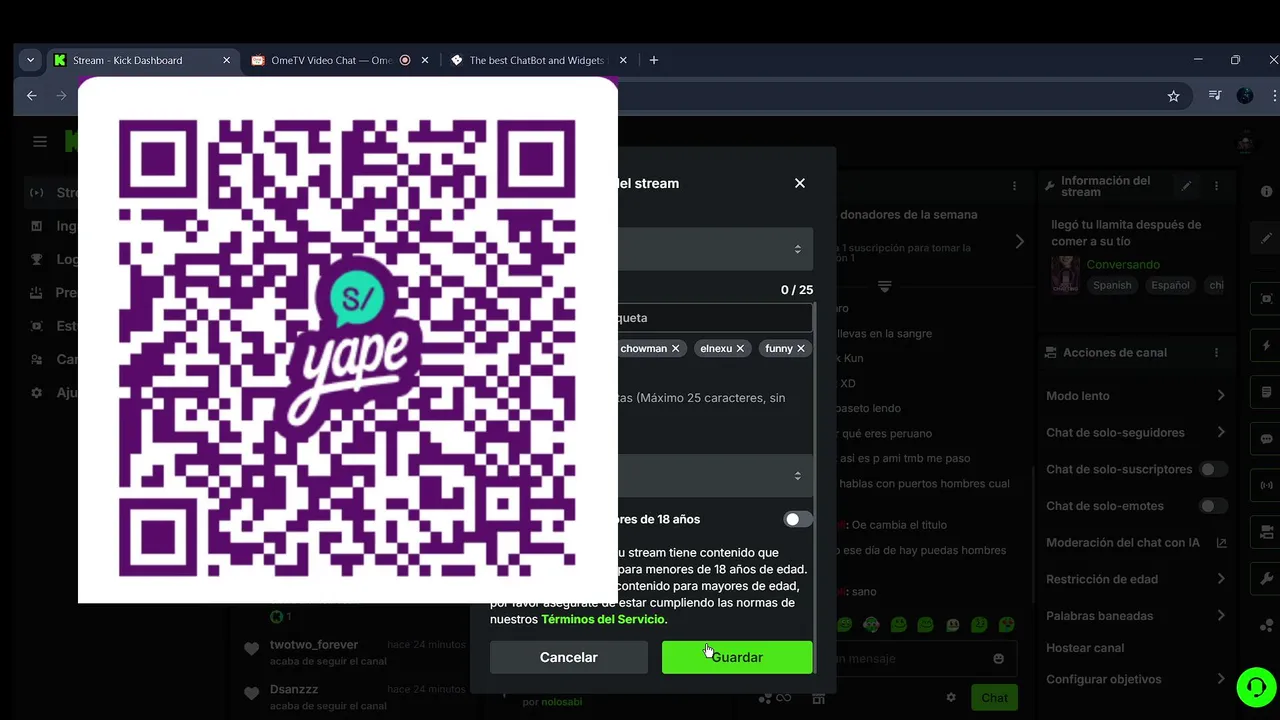1280x720 pixels.
Task: Go back with the browser back arrow
Action: [x=32, y=96]
